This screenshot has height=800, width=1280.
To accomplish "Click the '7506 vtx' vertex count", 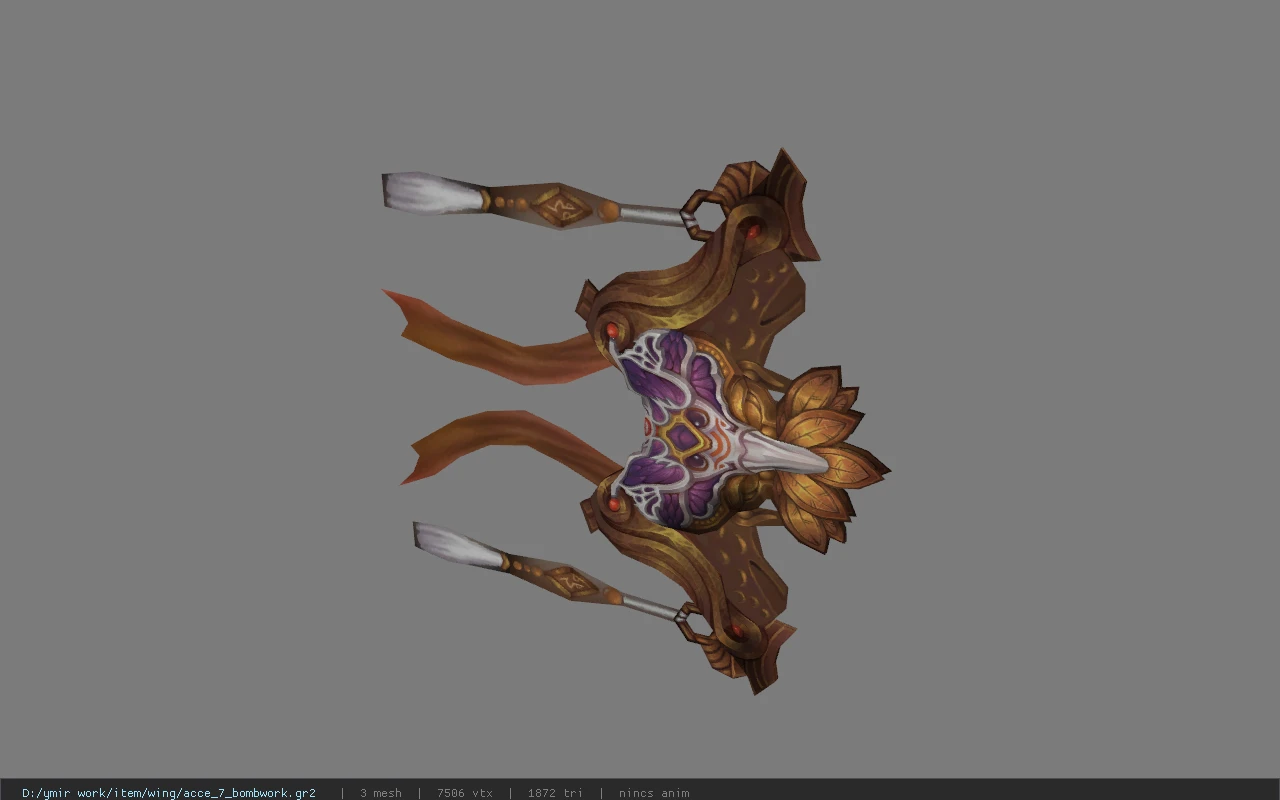I will pos(465,793).
